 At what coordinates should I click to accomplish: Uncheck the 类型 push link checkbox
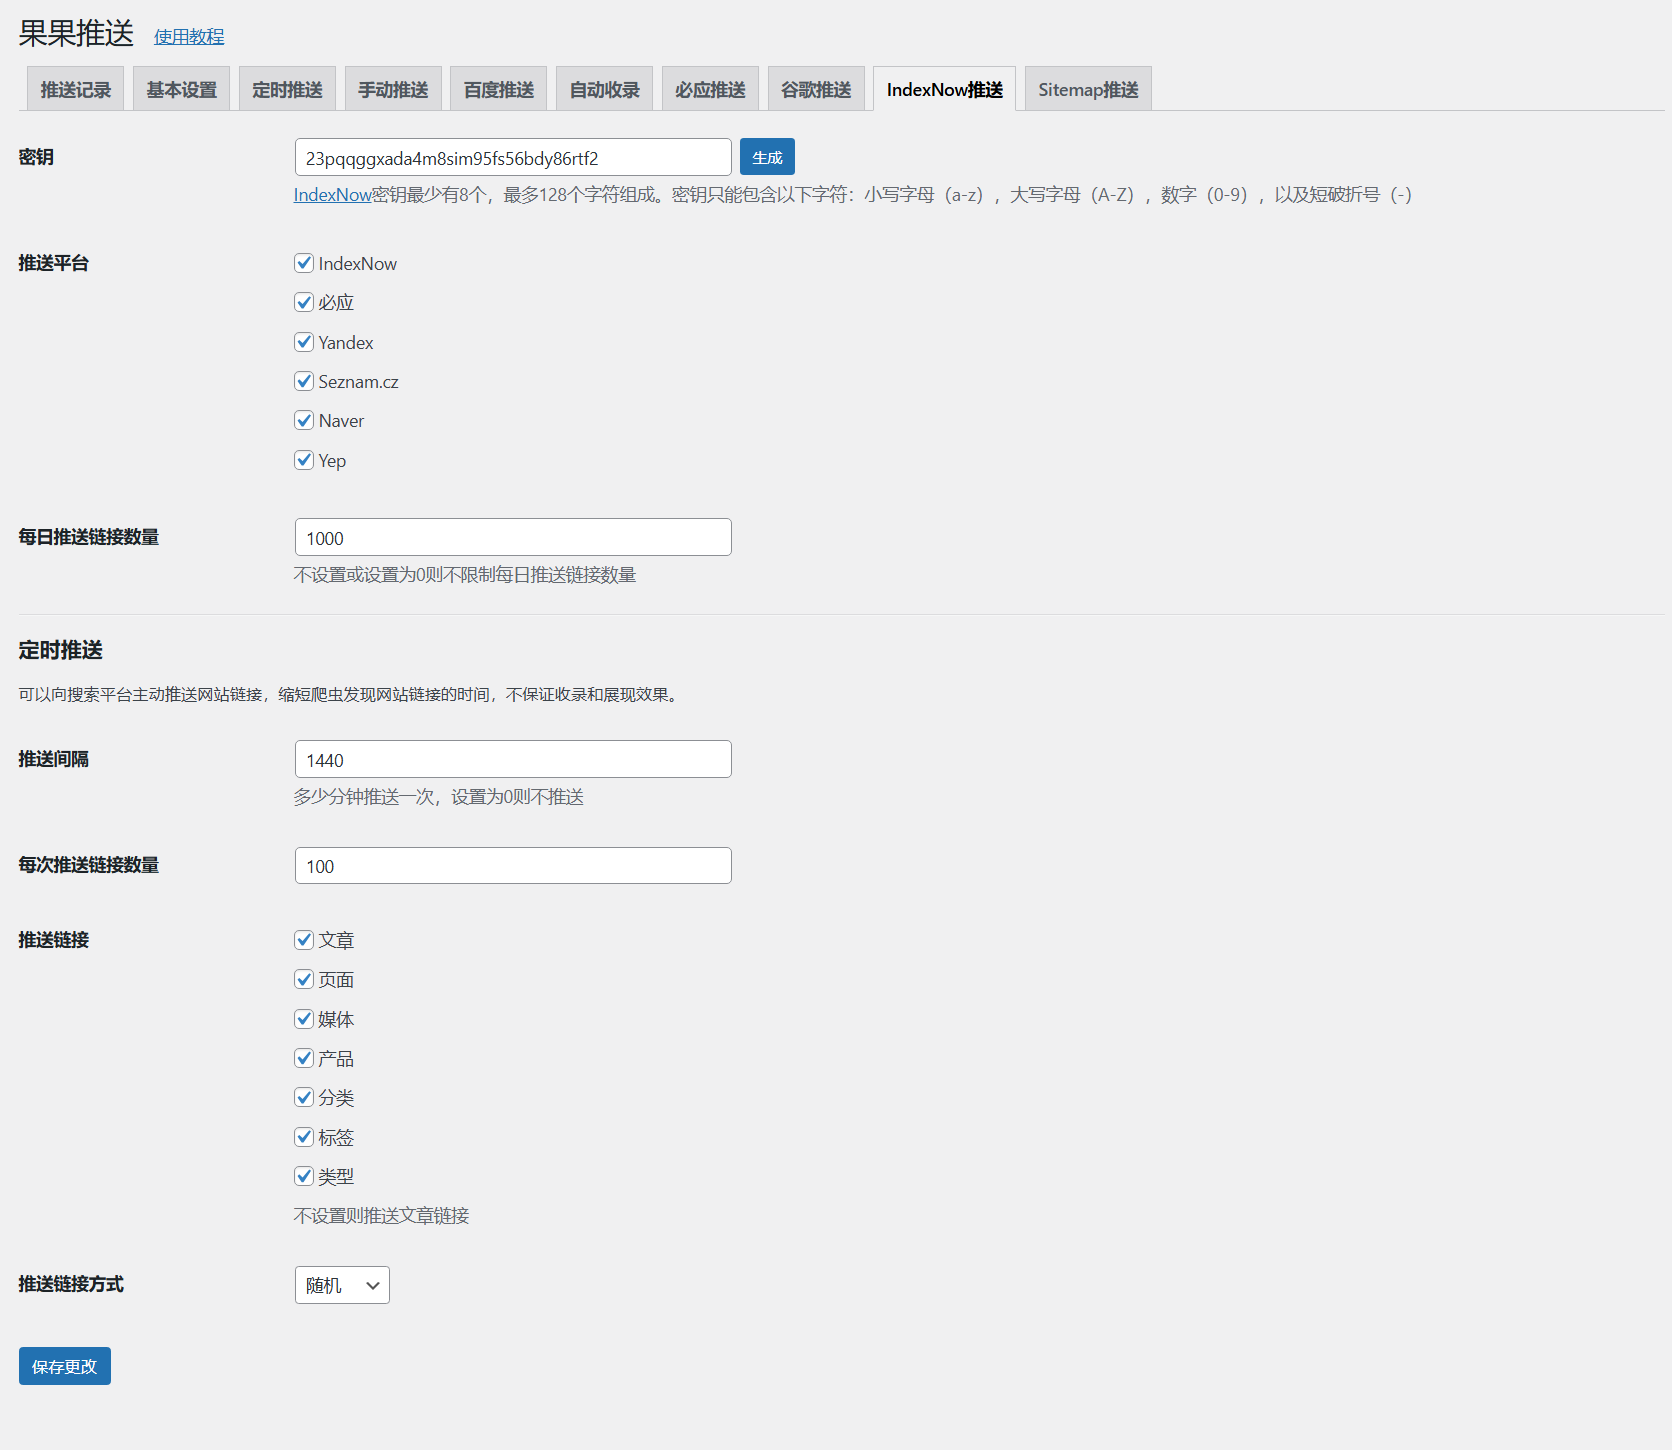coord(304,1176)
